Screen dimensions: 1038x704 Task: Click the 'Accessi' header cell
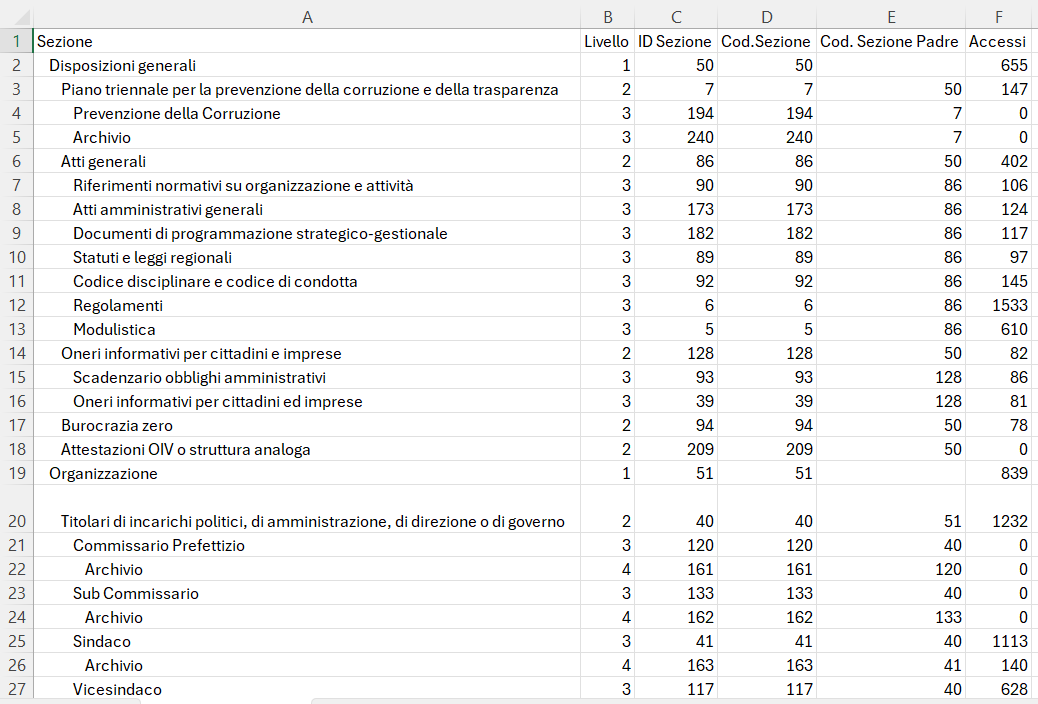pyautogui.click(x=997, y=41)
